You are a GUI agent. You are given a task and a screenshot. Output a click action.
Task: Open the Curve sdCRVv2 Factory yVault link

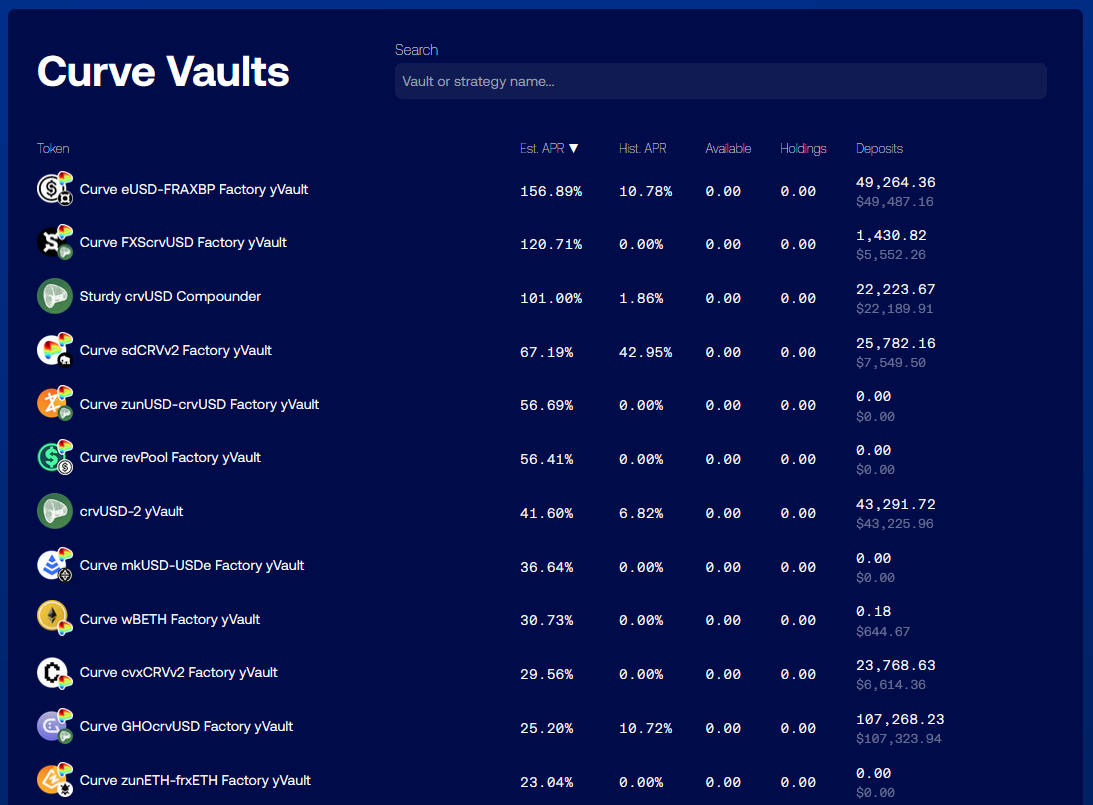tap(176, 350)
